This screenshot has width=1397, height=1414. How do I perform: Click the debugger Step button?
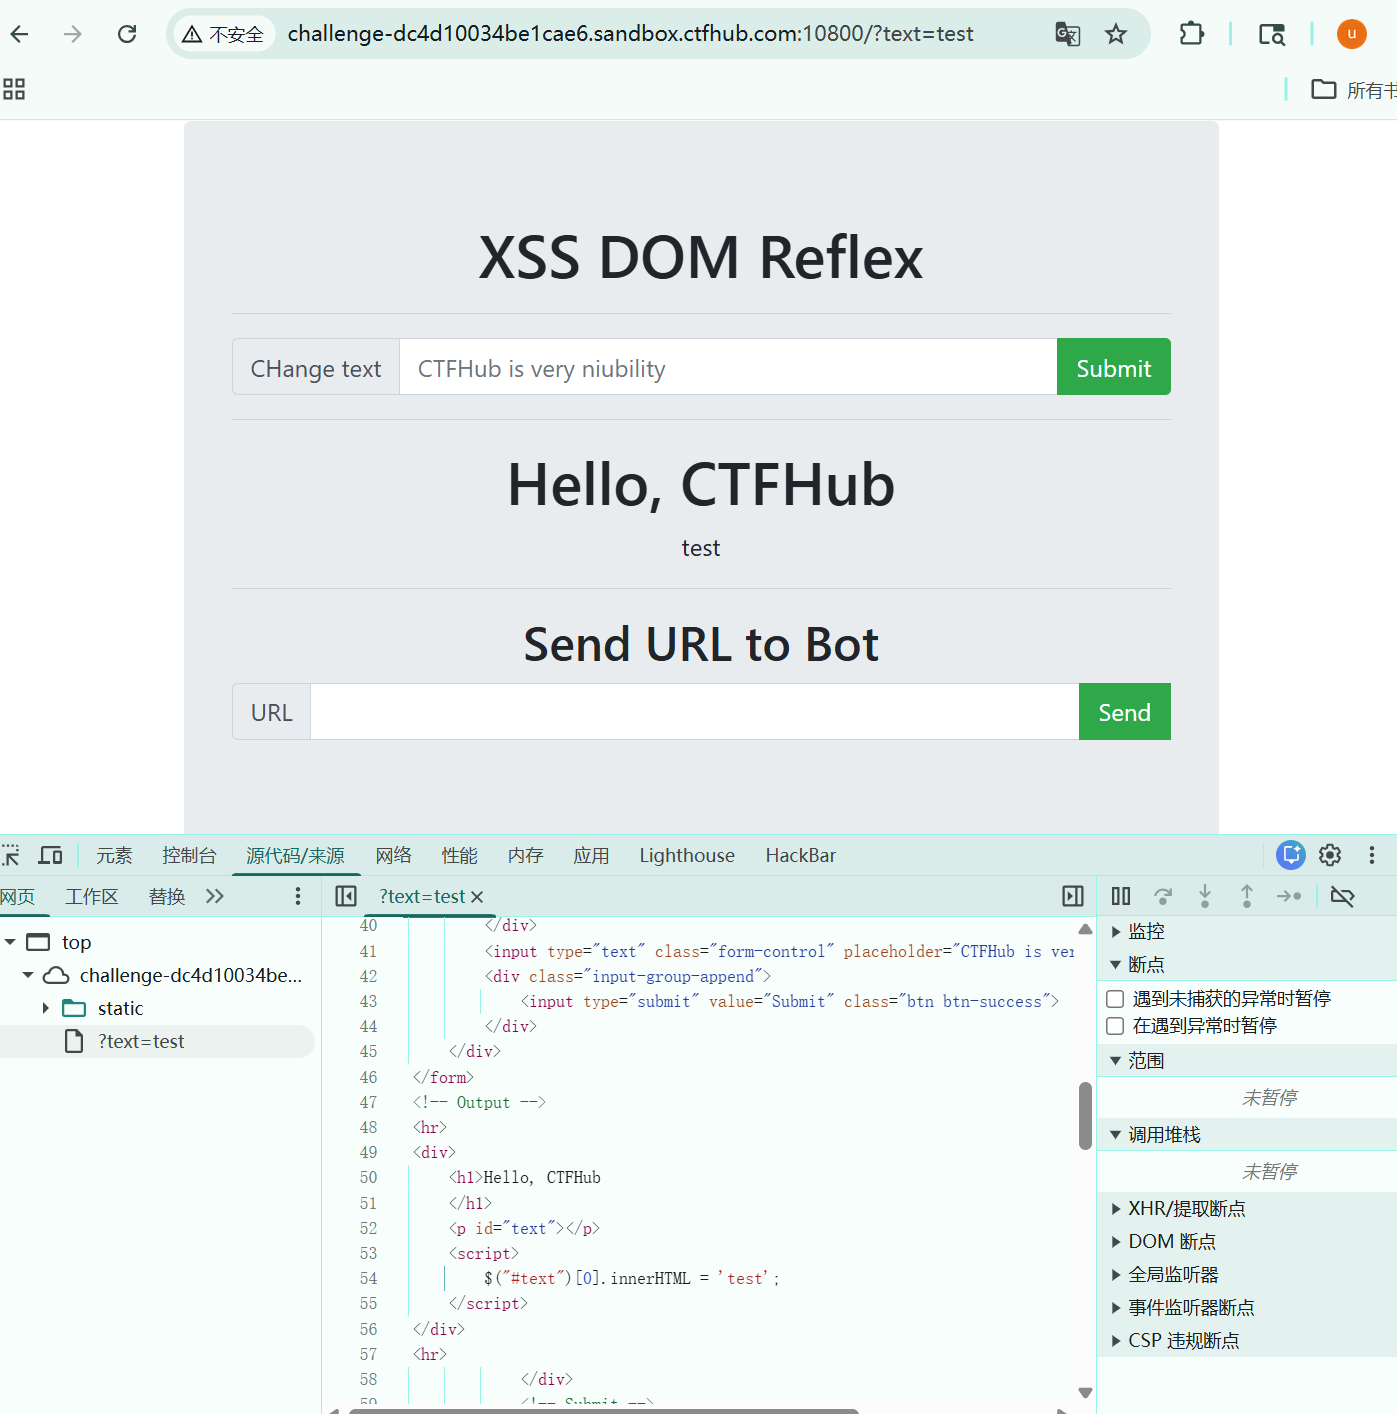tap(1289, 896)
